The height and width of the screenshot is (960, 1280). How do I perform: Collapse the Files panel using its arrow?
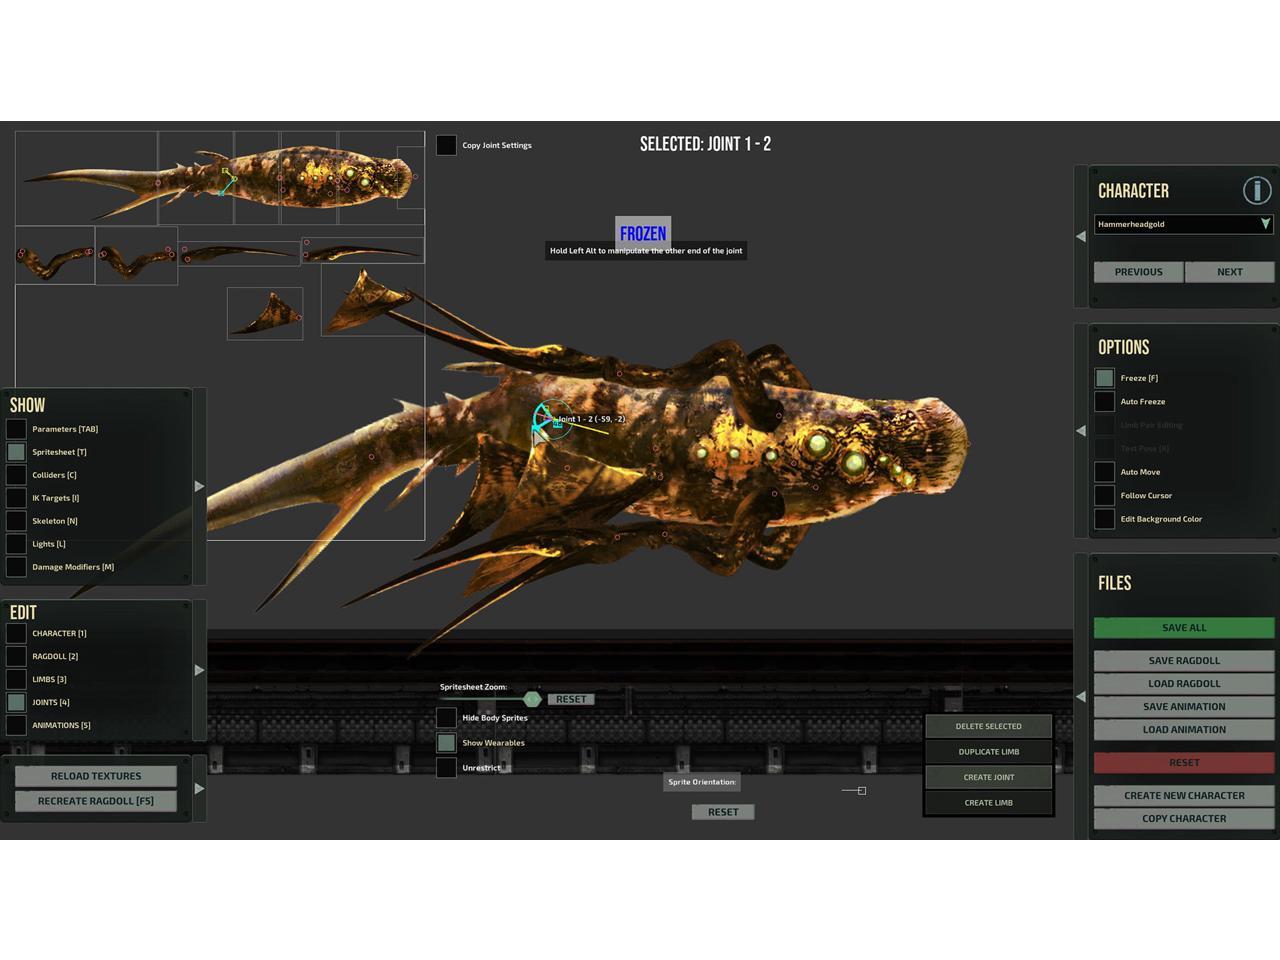(1081, 697)
